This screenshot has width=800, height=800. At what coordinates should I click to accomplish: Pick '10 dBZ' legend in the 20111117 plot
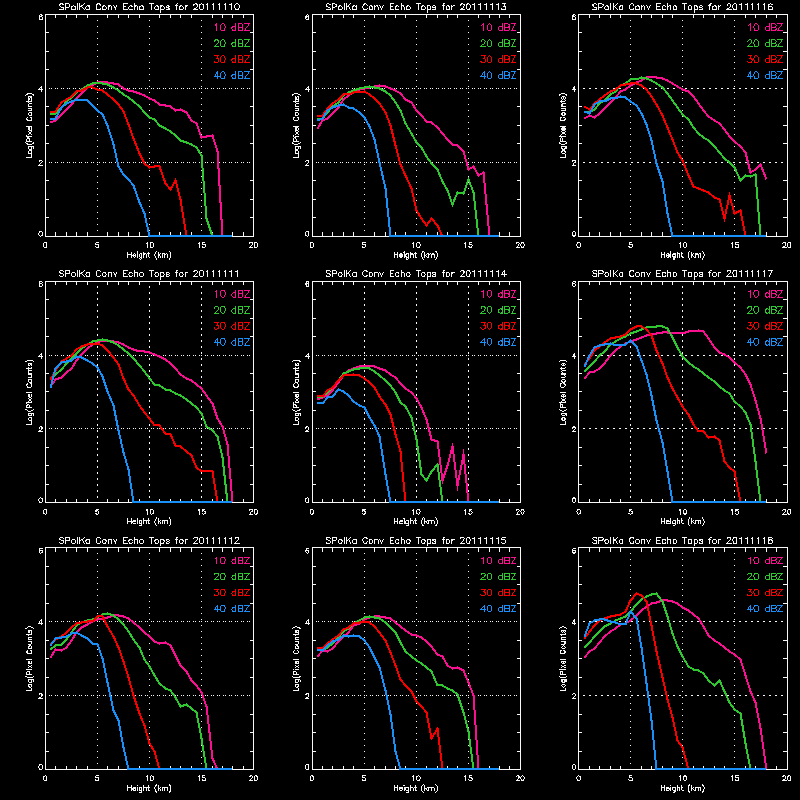pyautogui.click(x=765, y=294)
